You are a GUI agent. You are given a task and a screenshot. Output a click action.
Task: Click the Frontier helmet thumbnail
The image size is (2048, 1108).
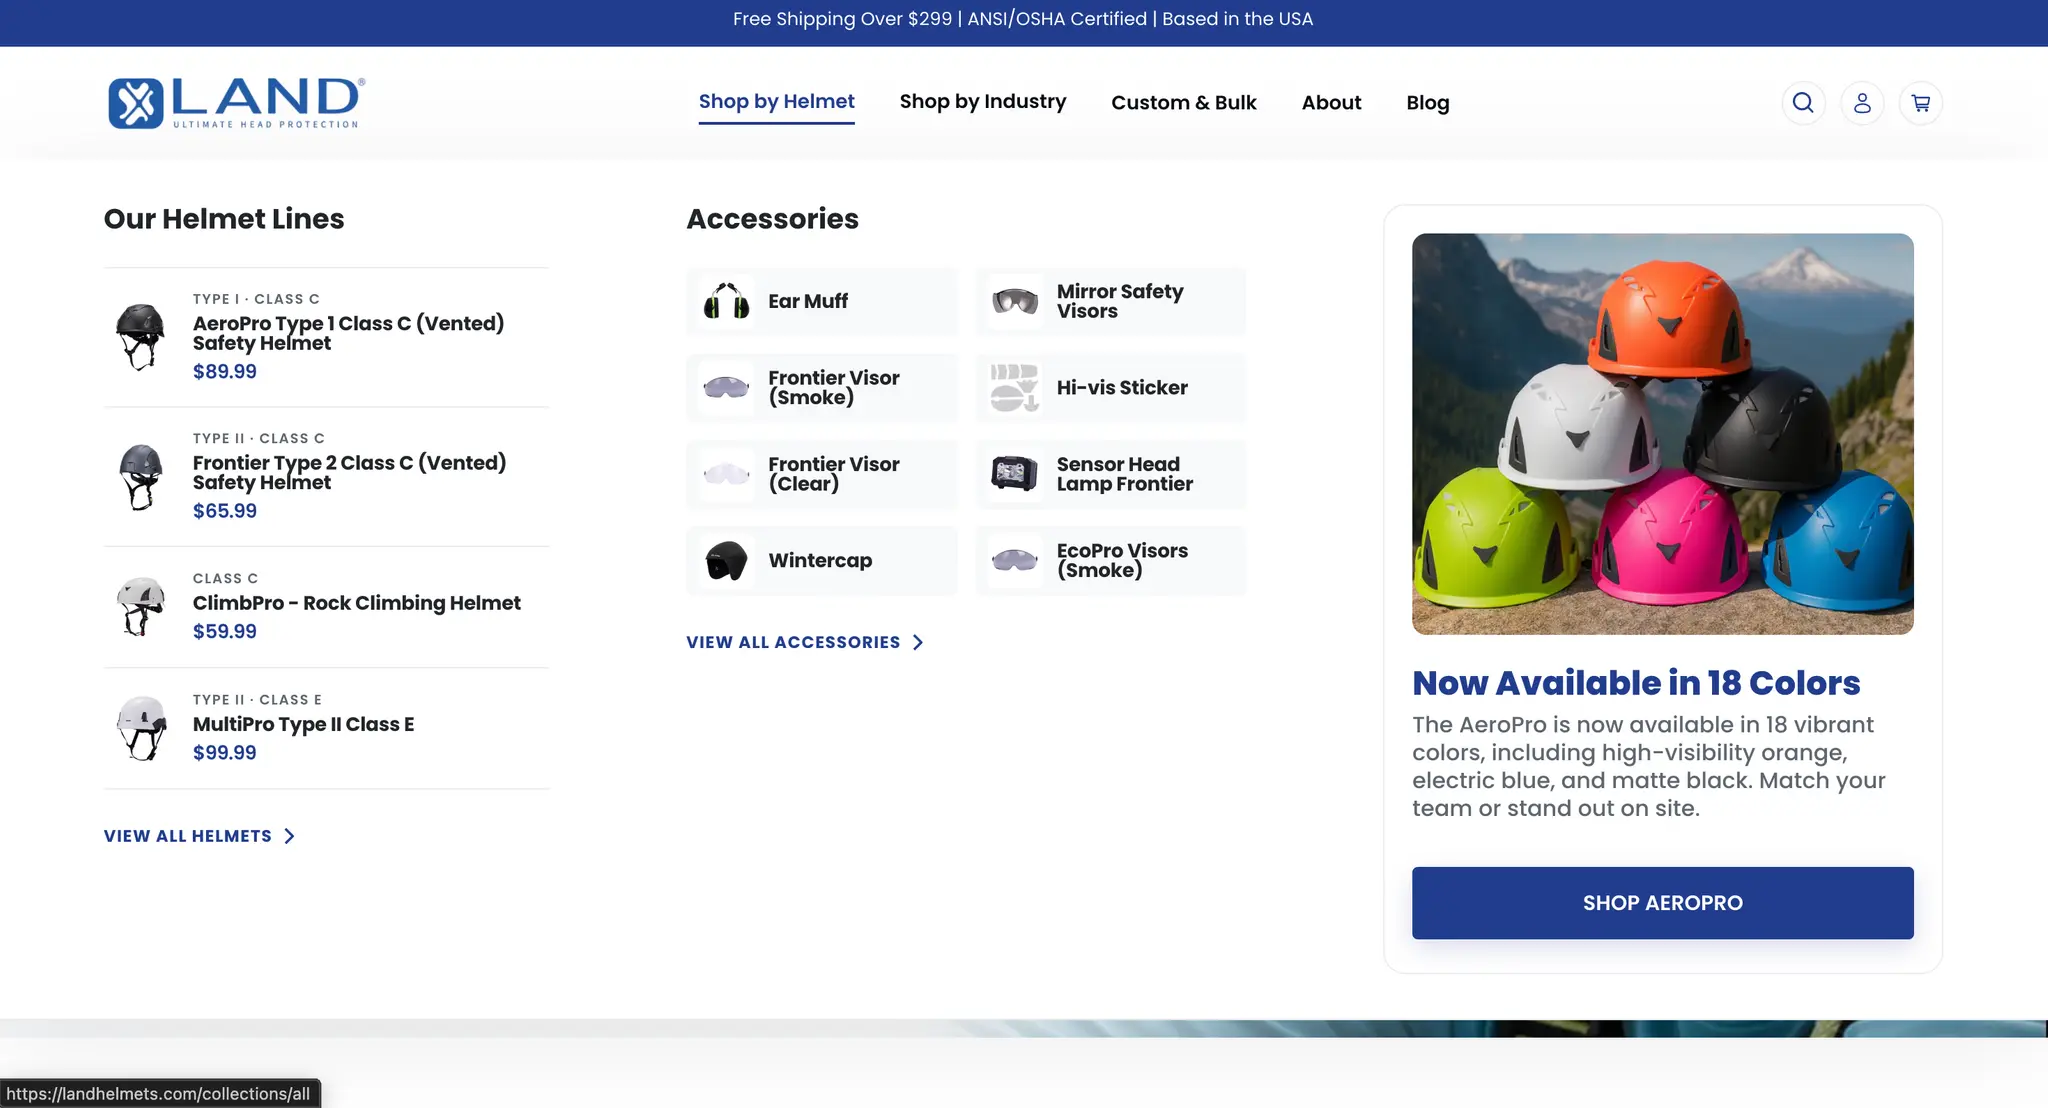[x=140, y=477]
